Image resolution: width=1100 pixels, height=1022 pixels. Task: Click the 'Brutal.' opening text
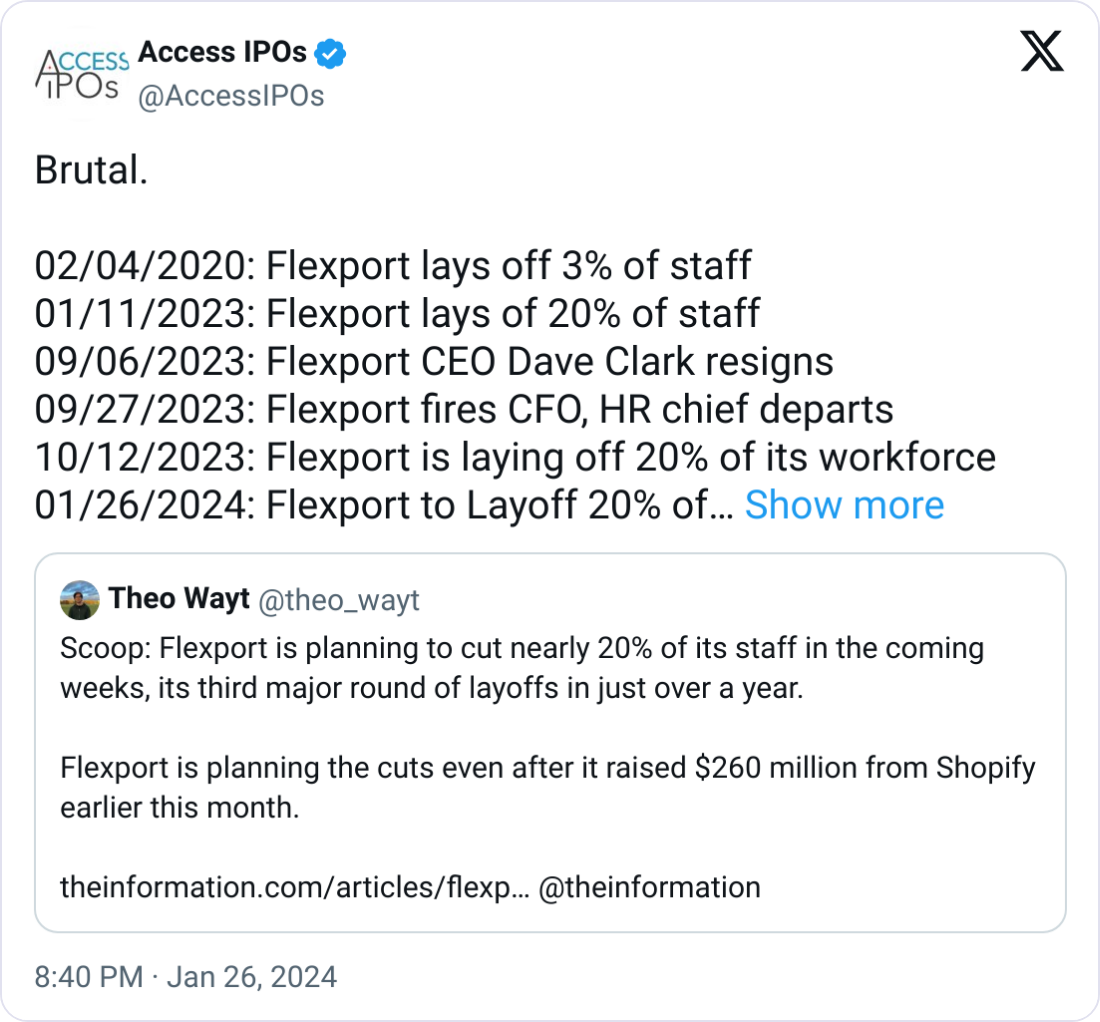coord(92,171)
